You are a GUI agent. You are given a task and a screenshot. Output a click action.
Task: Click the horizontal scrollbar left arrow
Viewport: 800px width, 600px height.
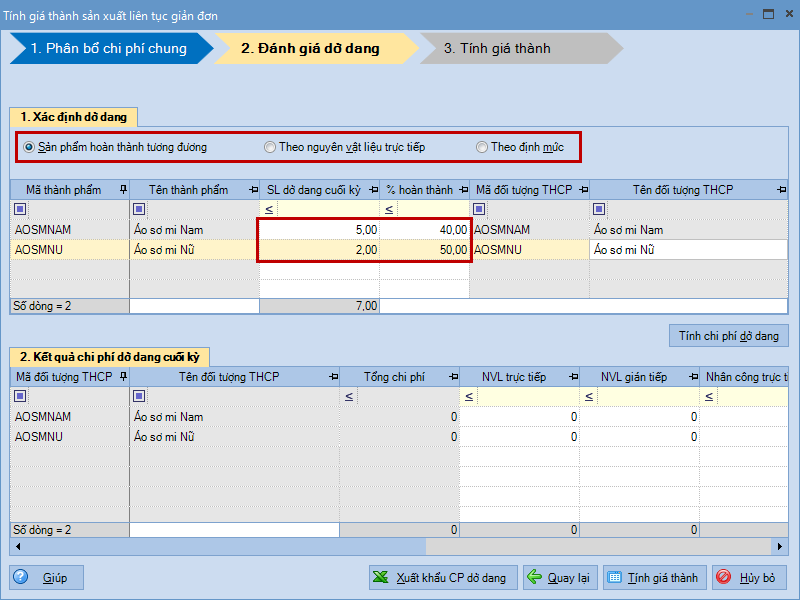coord(18,546)
